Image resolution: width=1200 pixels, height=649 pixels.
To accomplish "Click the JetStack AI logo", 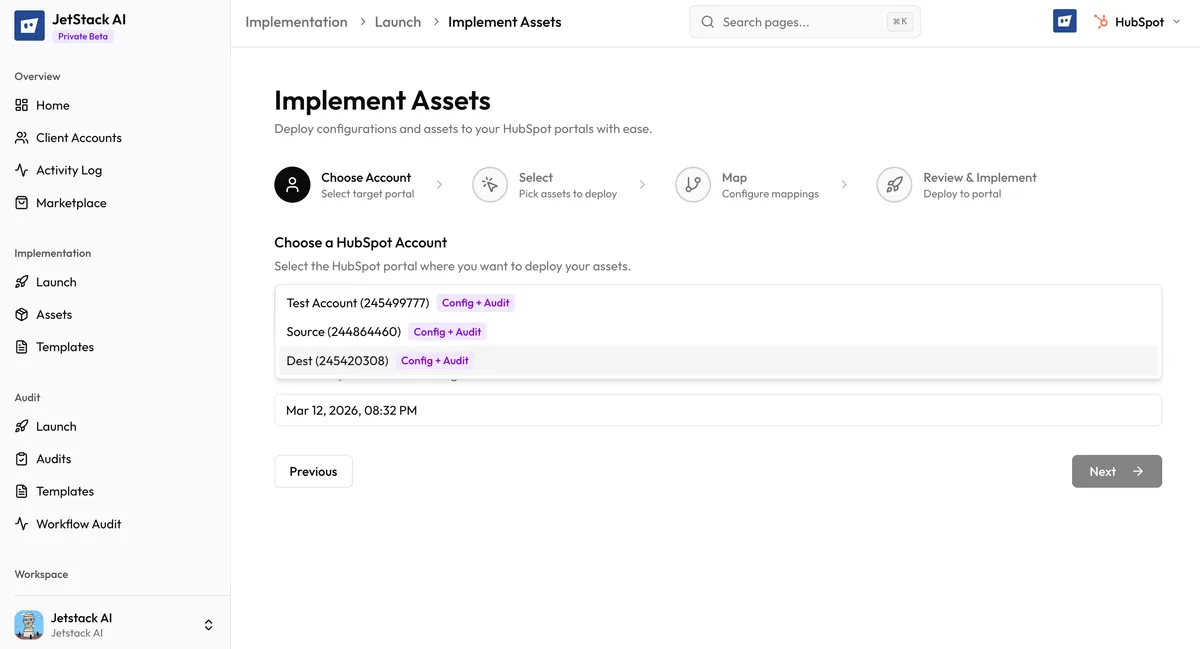I will [x=27, y=20].
